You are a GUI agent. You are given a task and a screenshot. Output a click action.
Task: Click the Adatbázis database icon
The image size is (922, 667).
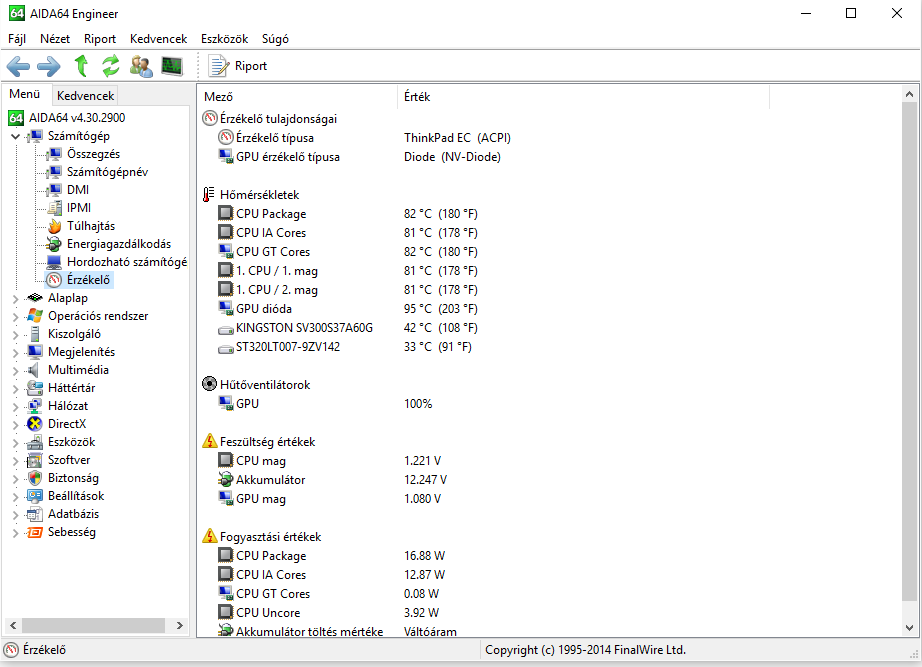(x=35, y=514)
